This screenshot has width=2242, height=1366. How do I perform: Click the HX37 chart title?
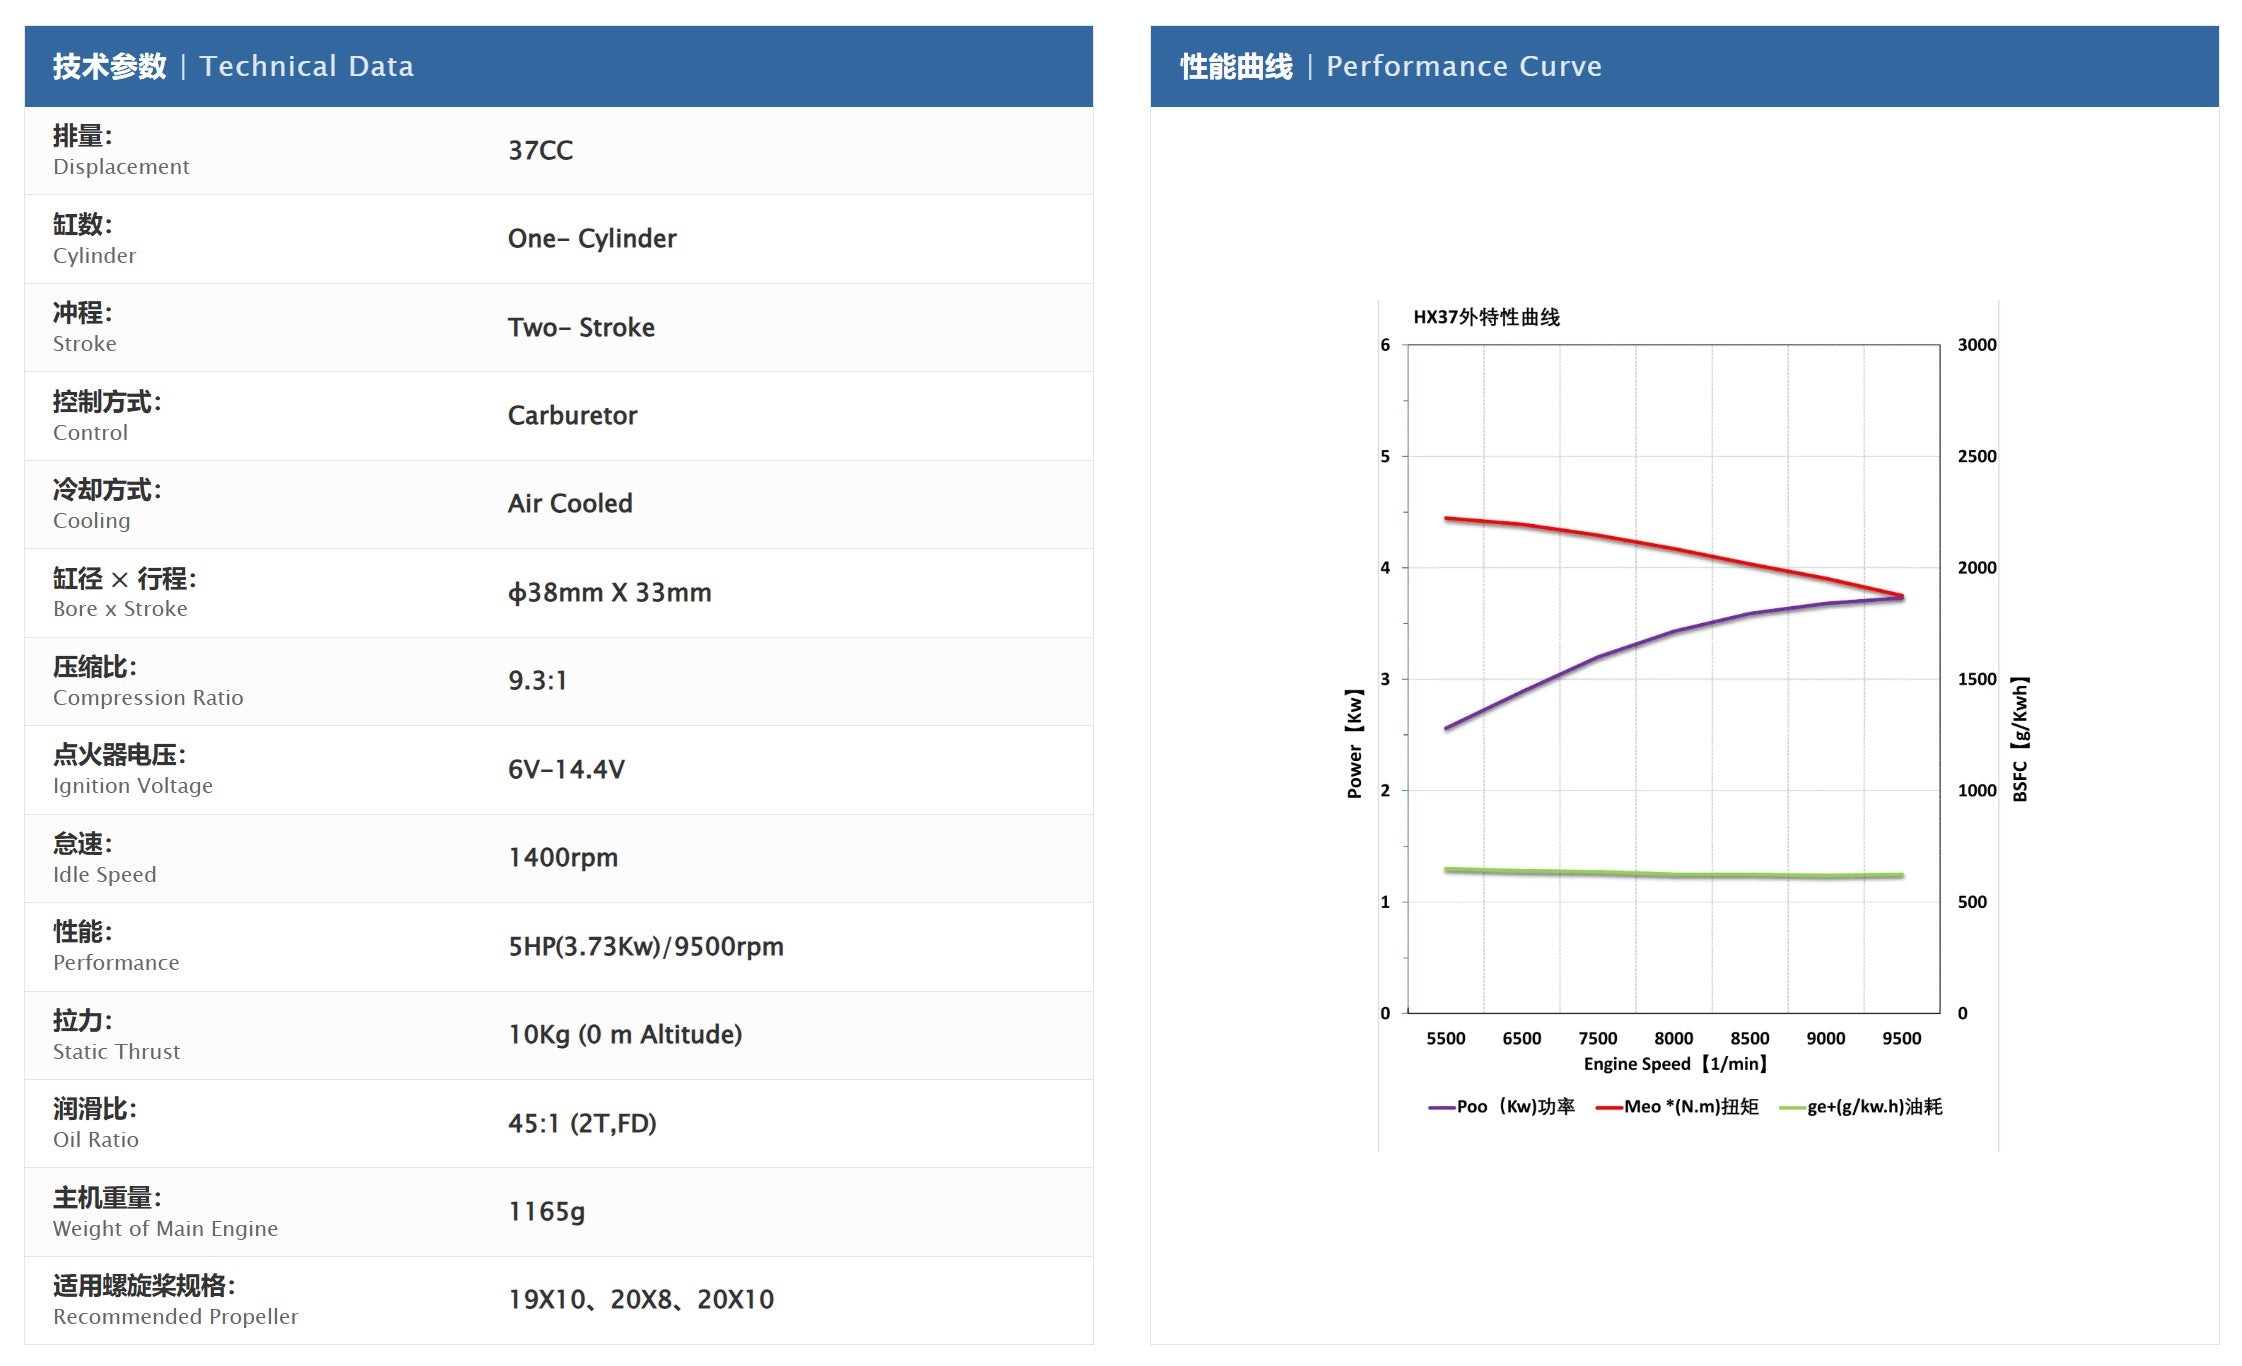(1486, 317)
